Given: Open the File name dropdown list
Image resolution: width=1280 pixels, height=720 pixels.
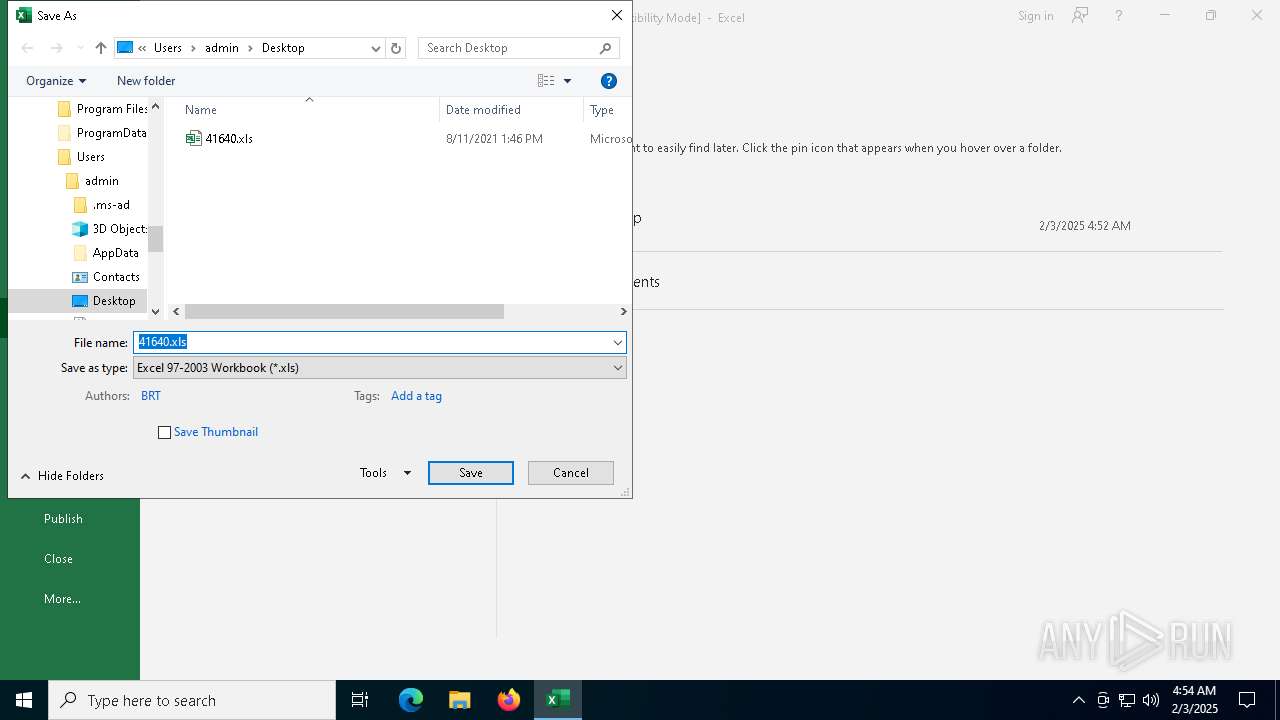Looking at the screenshot, I should [x=618, y=343].
